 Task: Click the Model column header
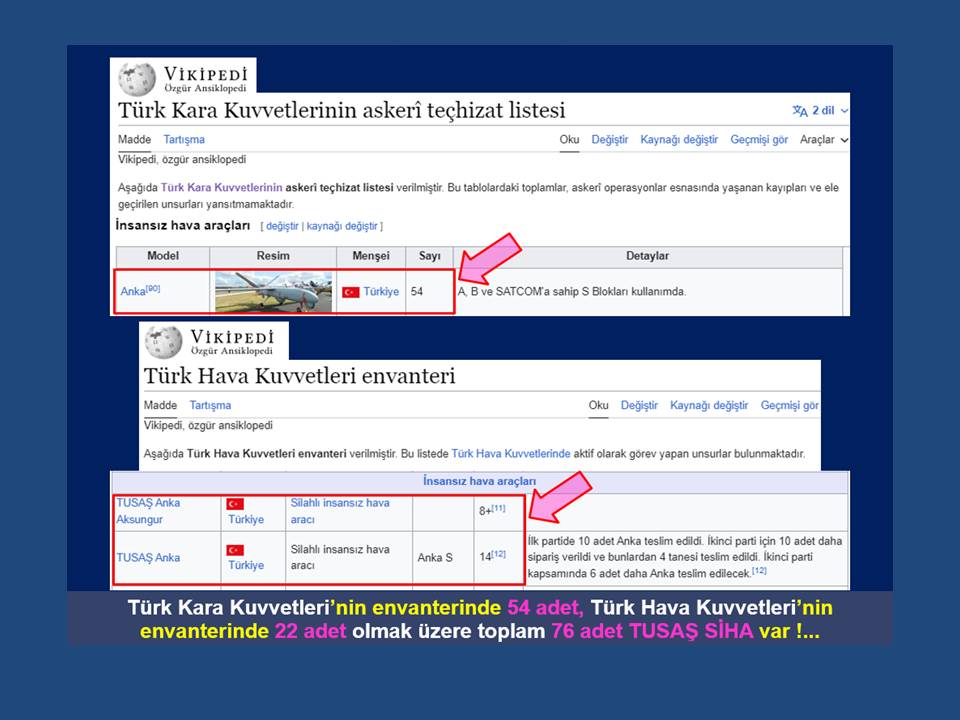pyautogui.click(x=163, y=256)
